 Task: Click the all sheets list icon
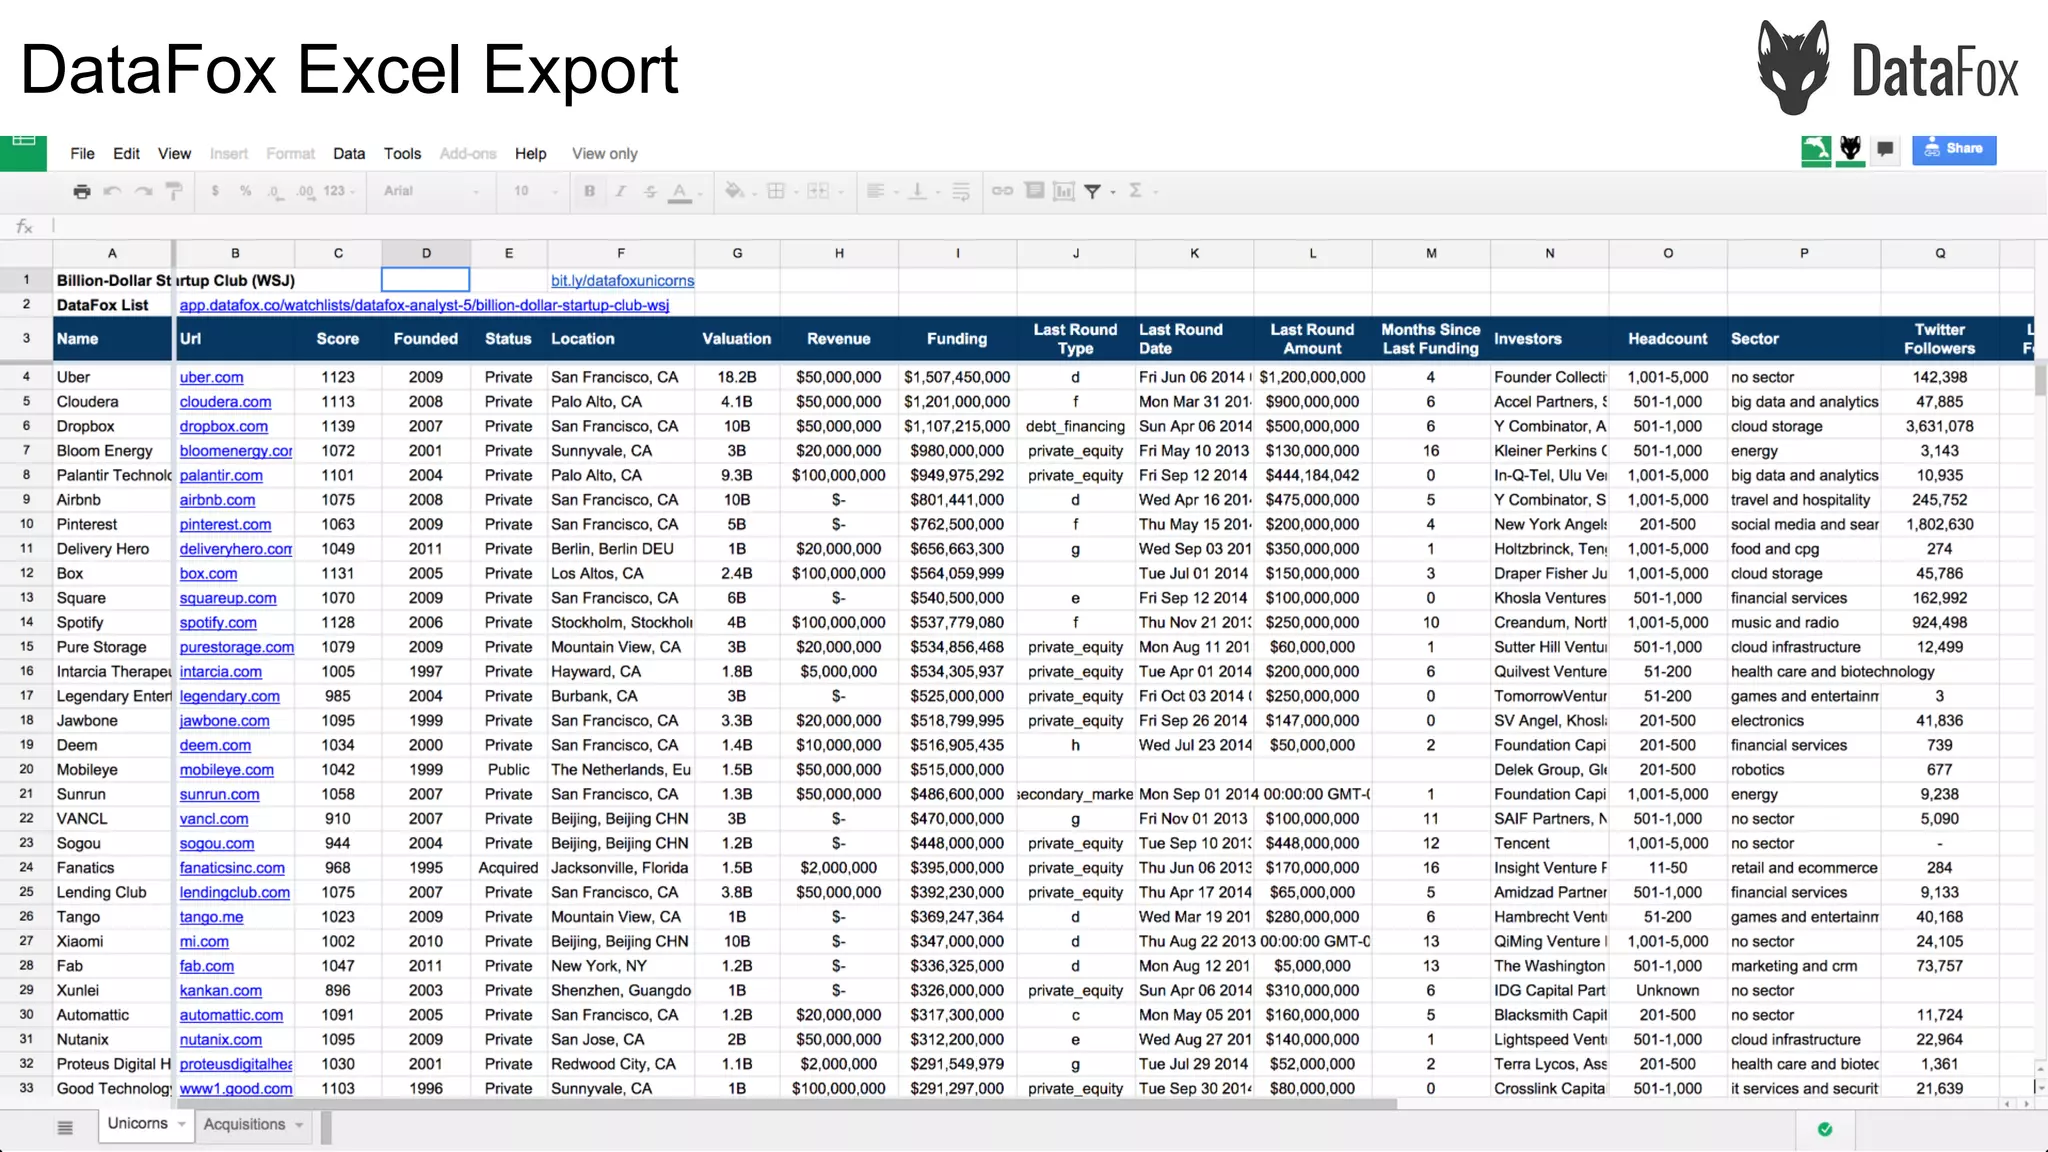[65, 1128]
